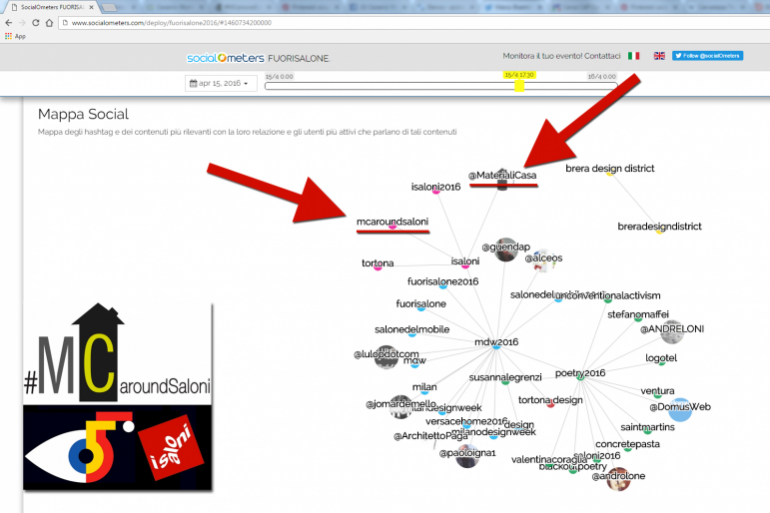Click the yellow timeline slider handle
This screenshot has height=513, width=770.
click(x=519, y=86)
